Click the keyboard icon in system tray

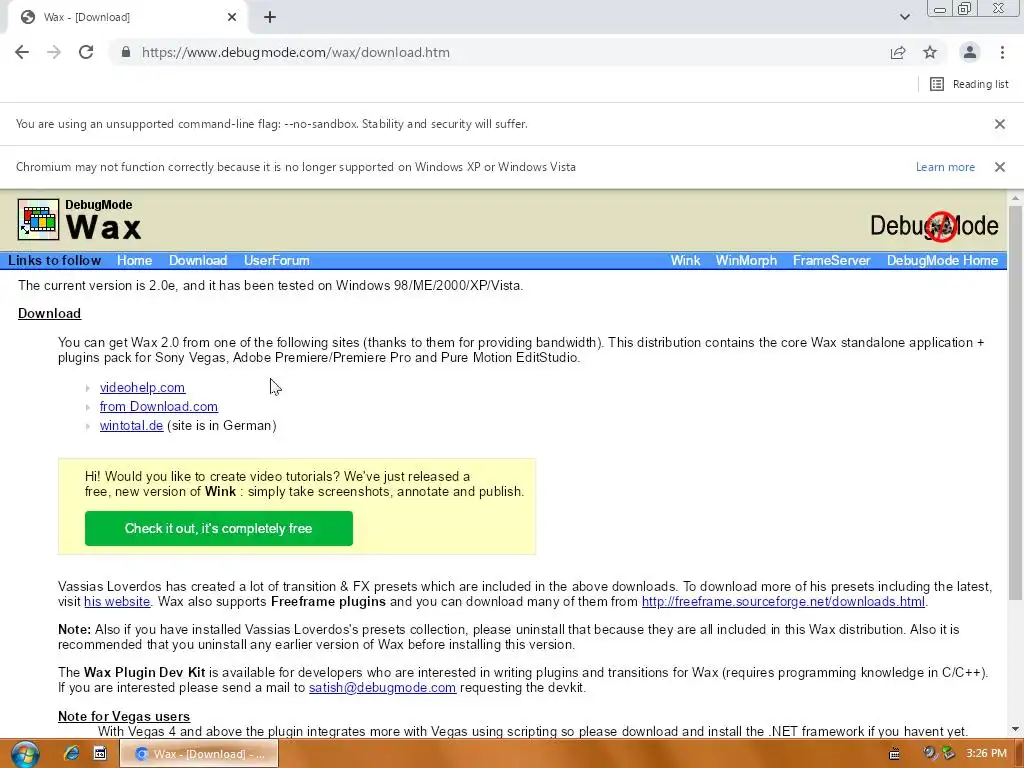pyautogui.click(x=895, y=754)
